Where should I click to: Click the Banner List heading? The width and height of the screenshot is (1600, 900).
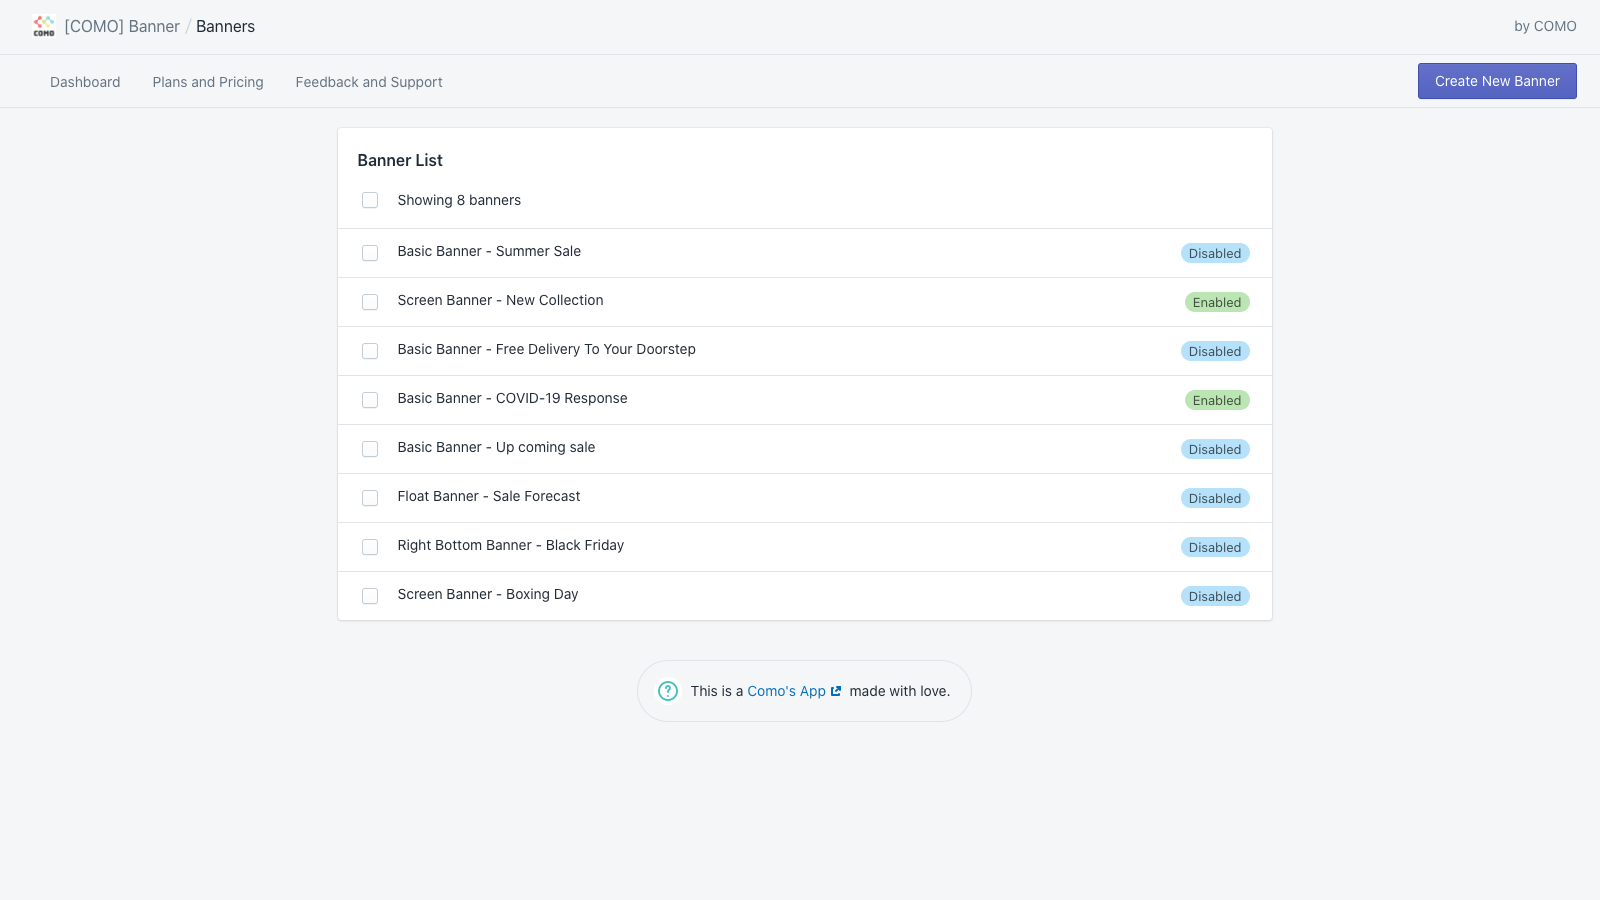[x=400, y=160]
